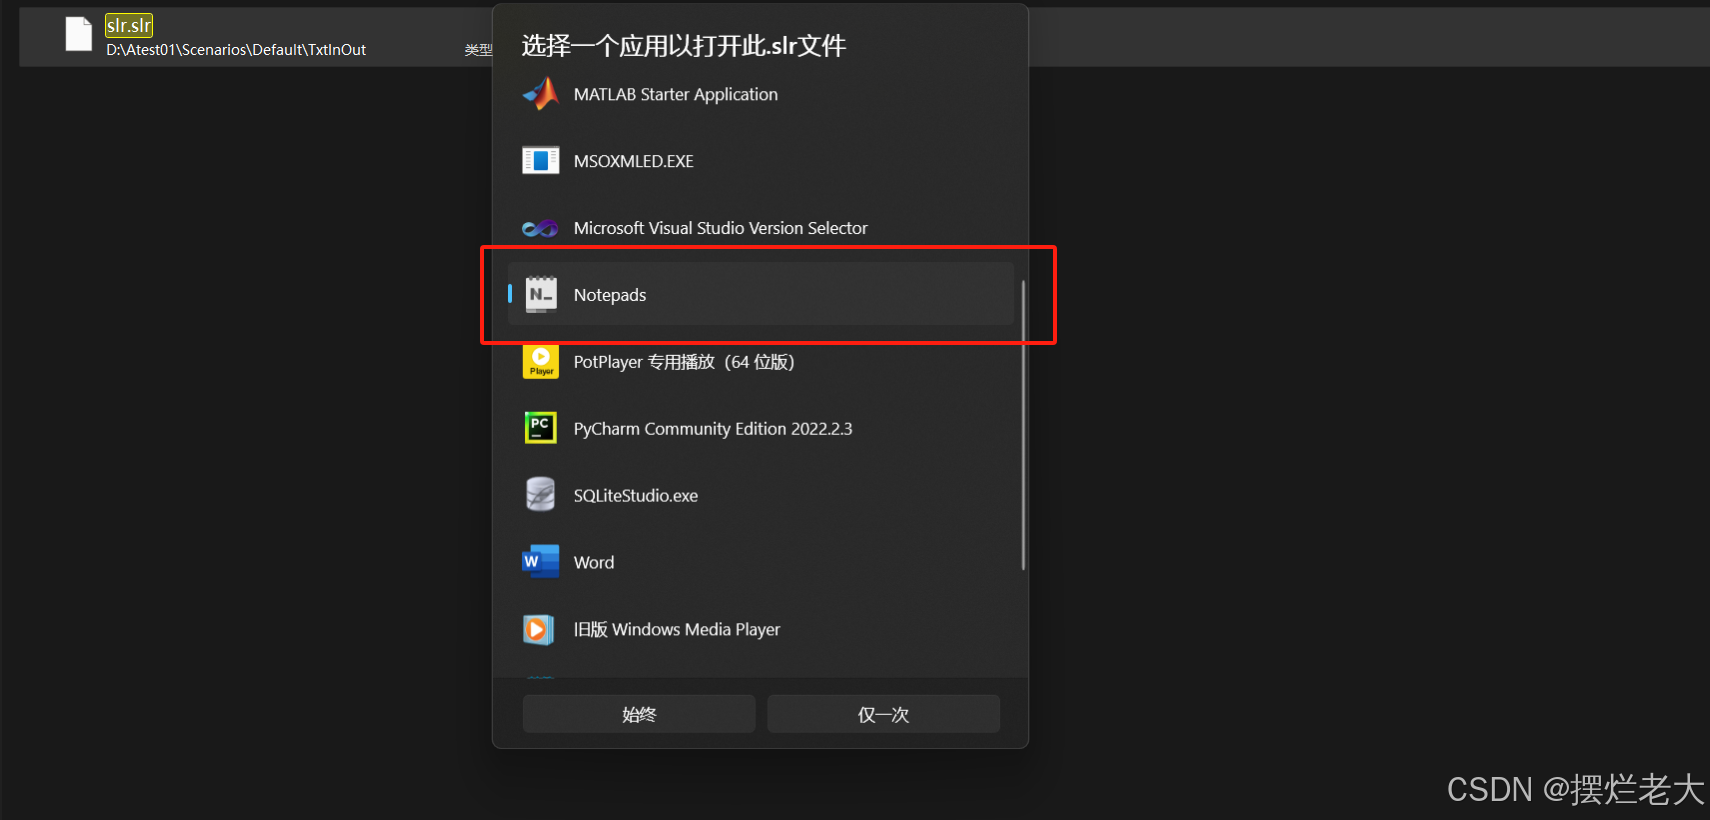Click the Notepads app icon
Viewport: 1710px width, 820px height.
tap(541, 294)
